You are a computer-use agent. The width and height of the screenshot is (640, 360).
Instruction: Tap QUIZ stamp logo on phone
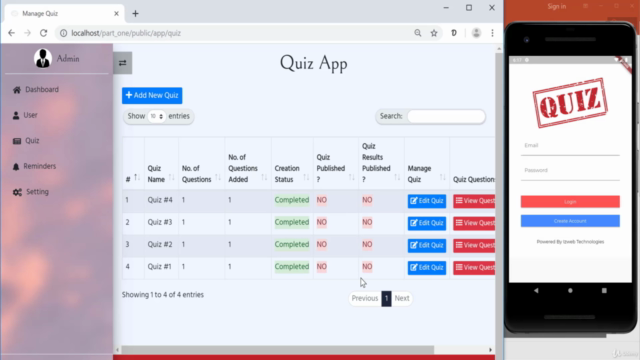570,103
